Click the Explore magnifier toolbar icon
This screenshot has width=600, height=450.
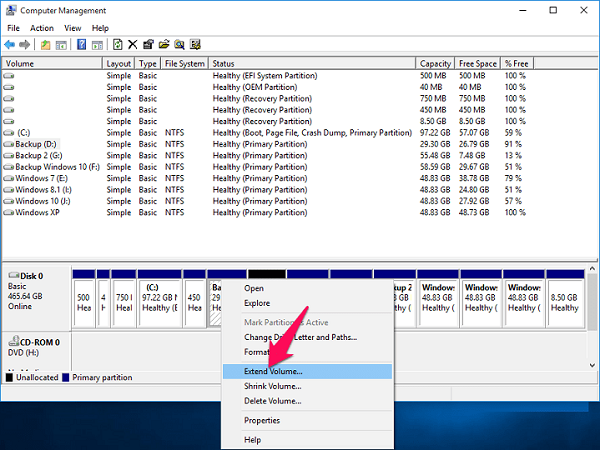point(179,45)
